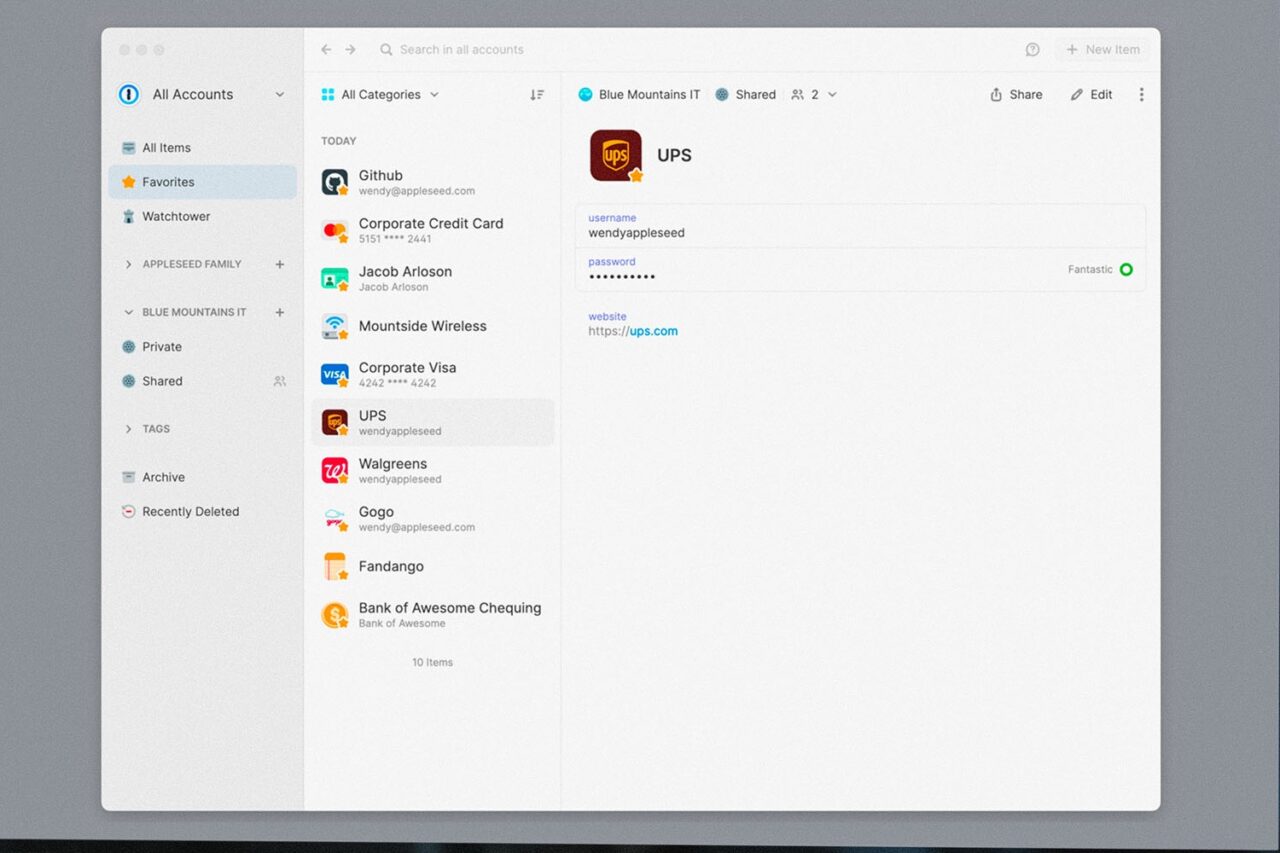Screen dimensions: 1280x853
Task: Click the forward navigation arrow
Action: [x=351, y=50]
